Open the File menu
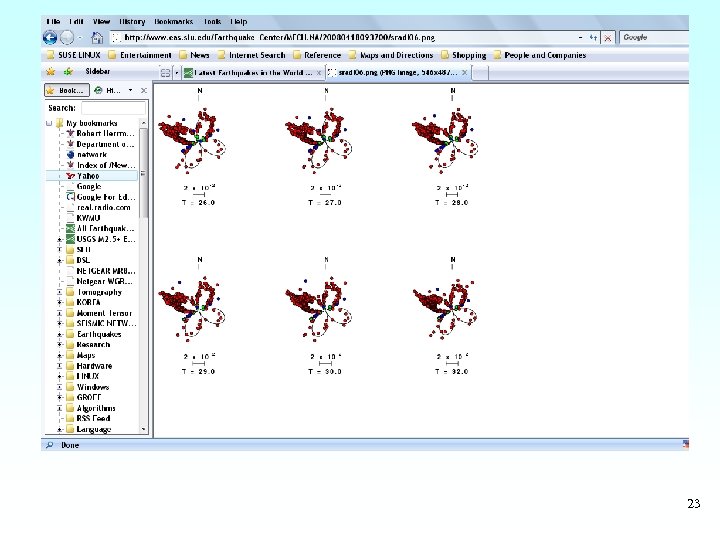This screenshot has height=540, width=720. pyautogui.click(x=53, y=22)
